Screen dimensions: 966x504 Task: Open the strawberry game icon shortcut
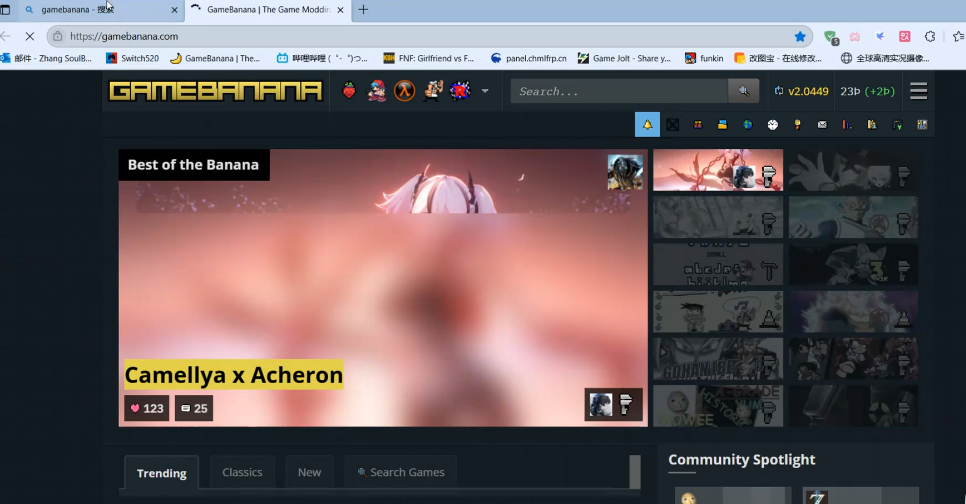(349, 91)
